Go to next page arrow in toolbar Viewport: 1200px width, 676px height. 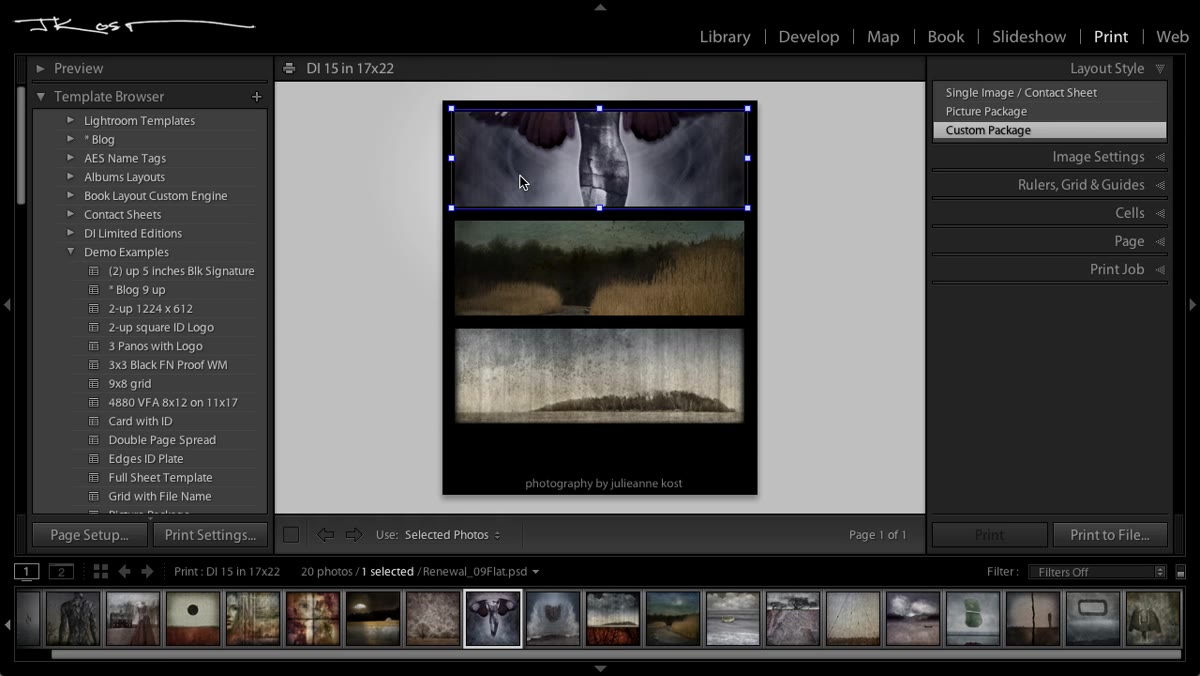point(353,535)
